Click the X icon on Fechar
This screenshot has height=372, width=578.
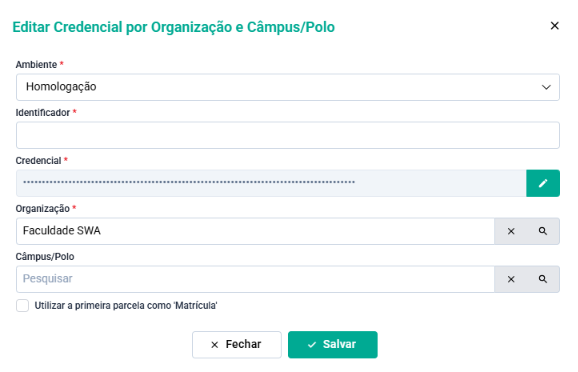click(x=215, y=345)
